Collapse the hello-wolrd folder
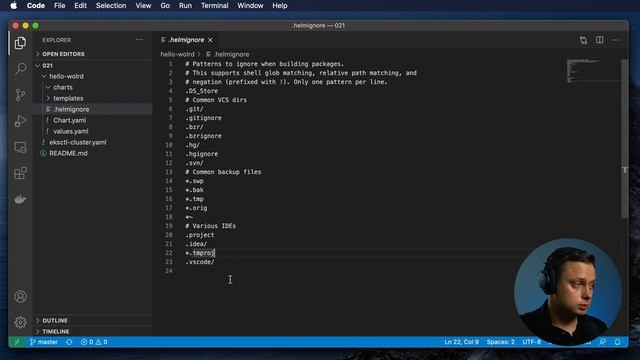640x360 pixels. (x=93, y=76)
